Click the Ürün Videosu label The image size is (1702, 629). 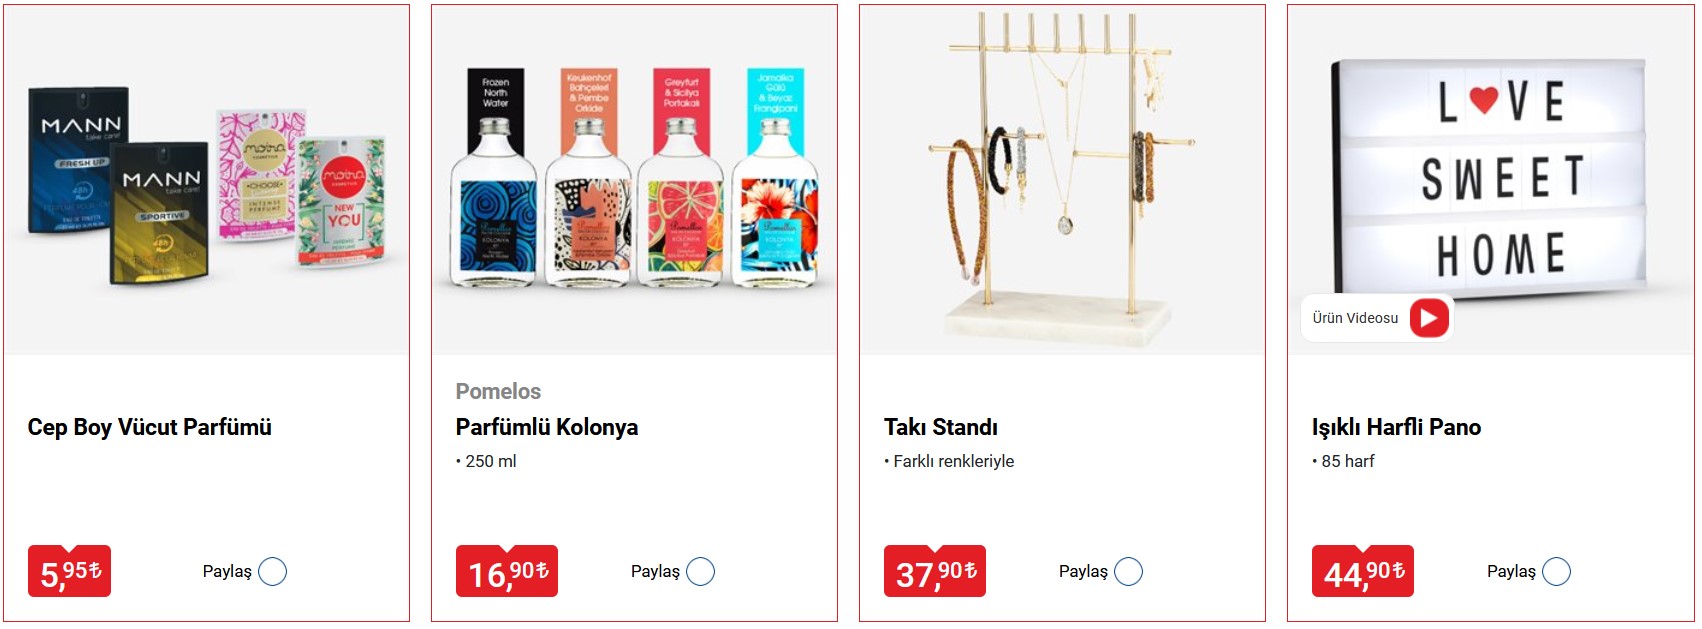point(1355,318)
